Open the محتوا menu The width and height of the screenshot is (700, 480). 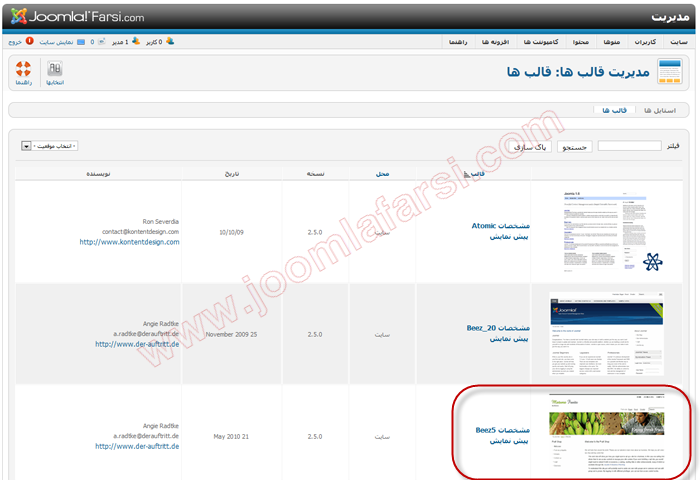pyautogui.click(x=581, y=42)
